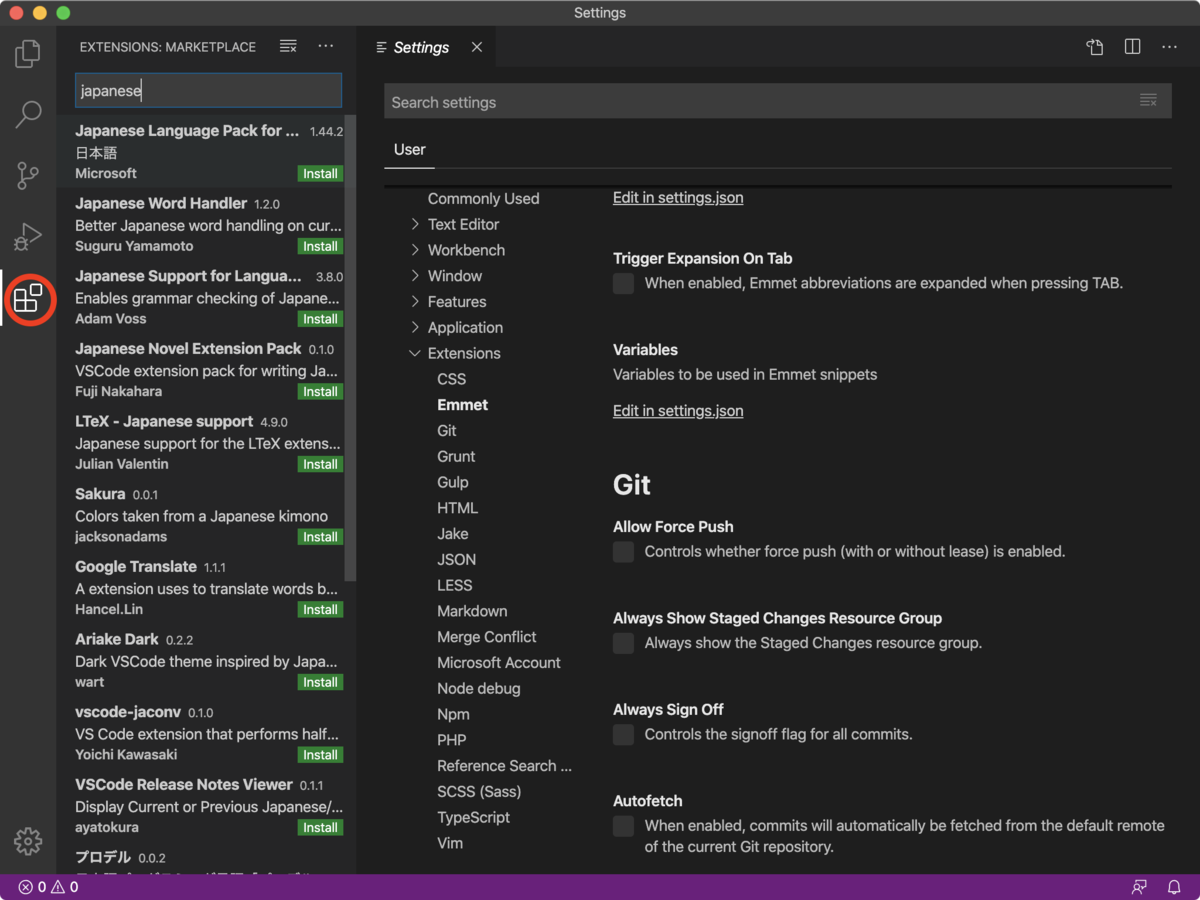The height and width of the screenshot is (900, 1200).
Task: Select Node debug in settings tree
Action: [478, 689]
